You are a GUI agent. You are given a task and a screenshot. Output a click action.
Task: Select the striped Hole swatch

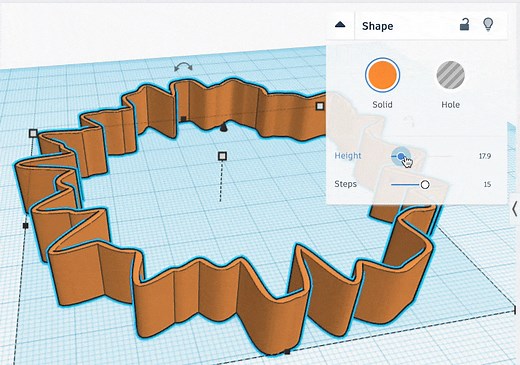(451, 75)
